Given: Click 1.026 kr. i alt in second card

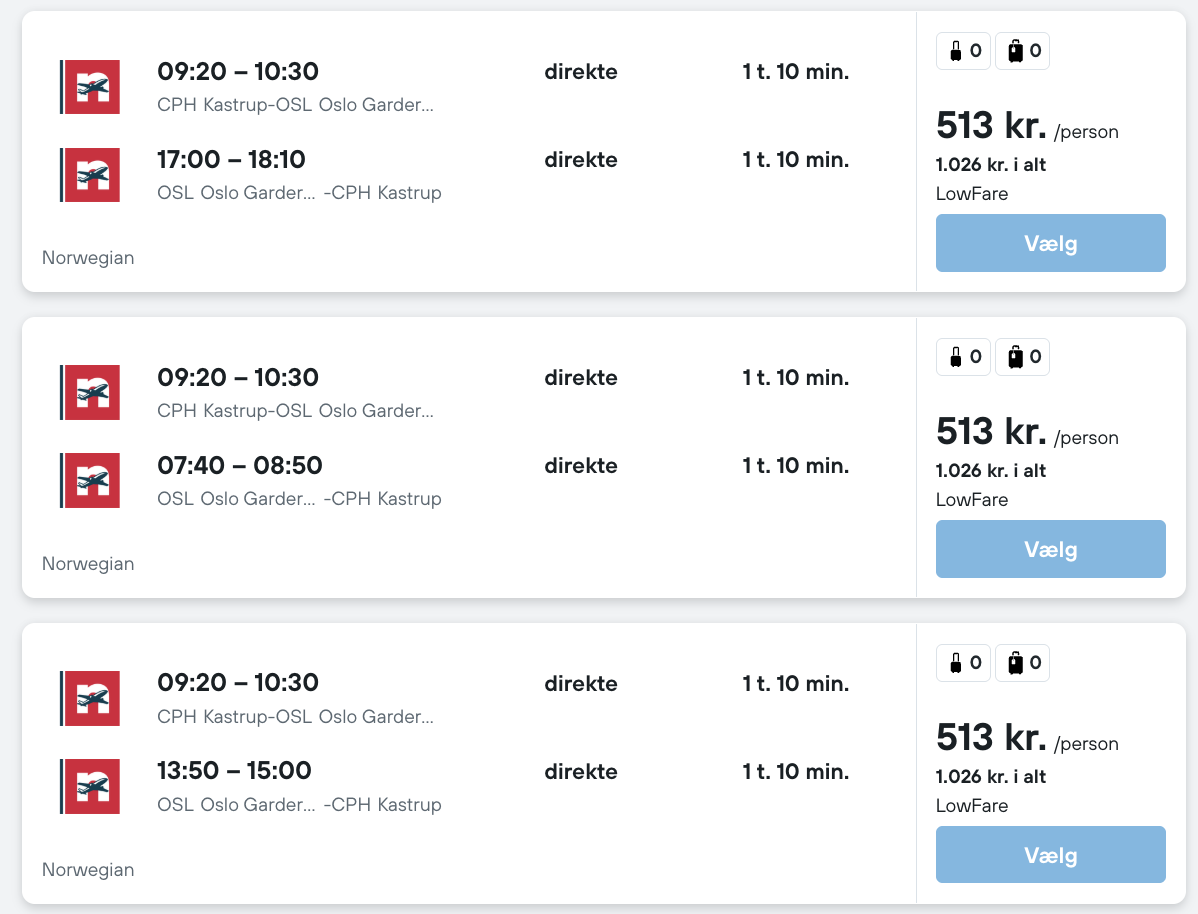Looking at the screenshot, I should (x=991, y=471).
